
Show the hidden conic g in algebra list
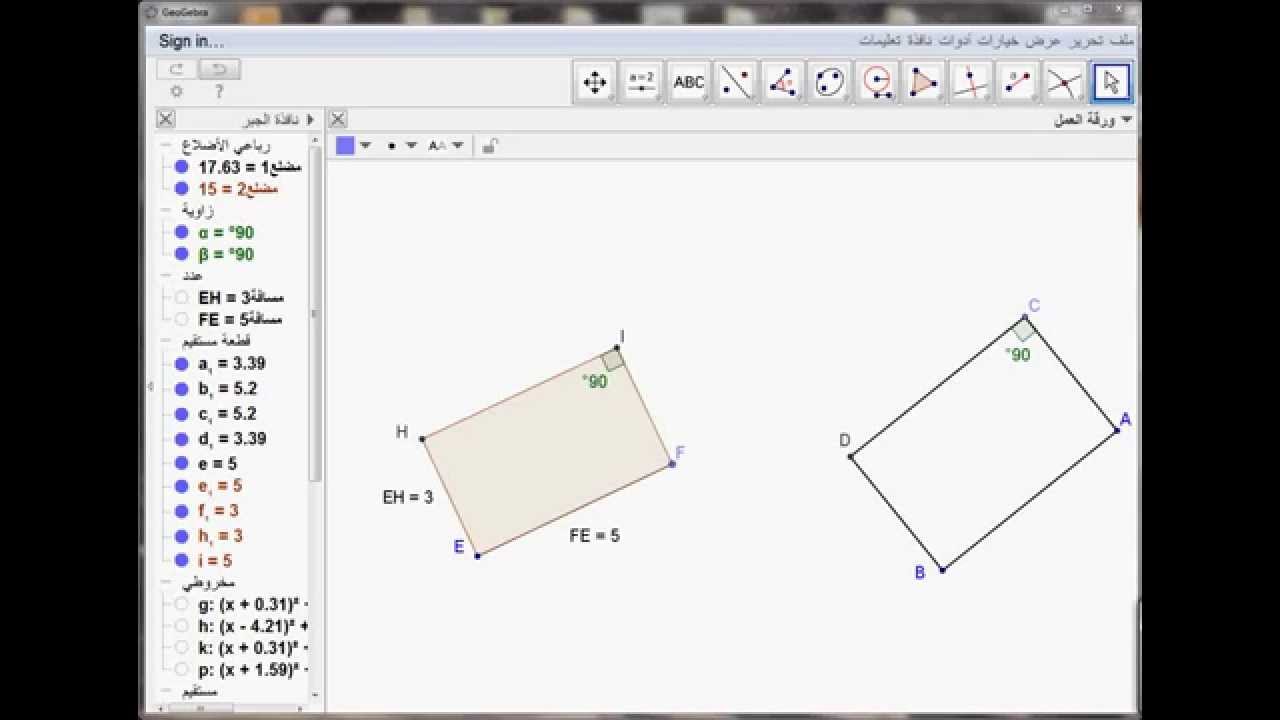[x=181, y=604]
